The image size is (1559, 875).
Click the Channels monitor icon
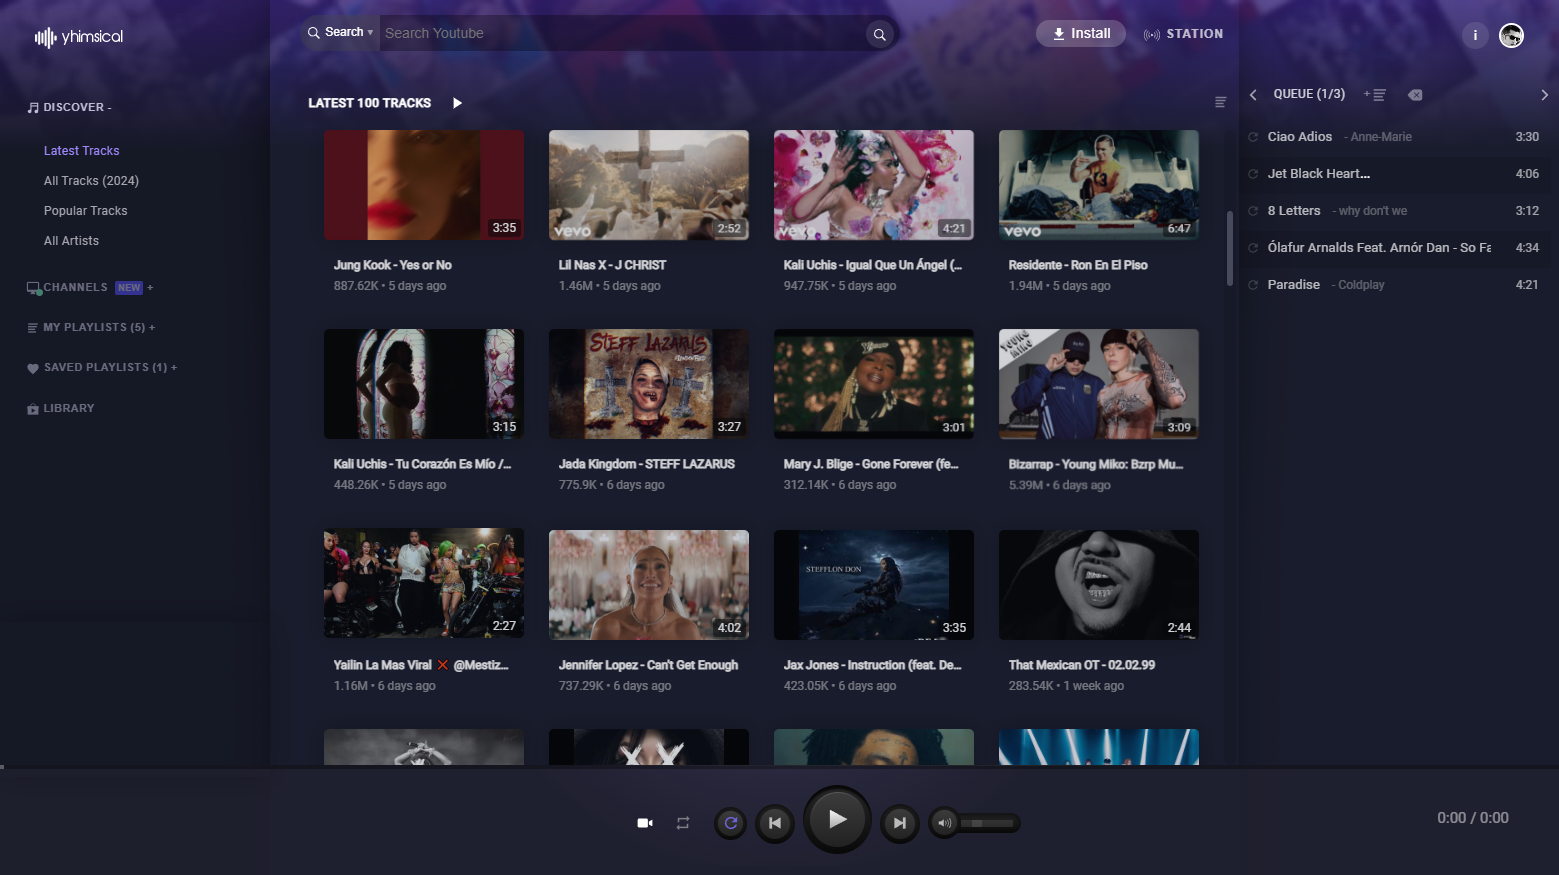tap(34, 288)
